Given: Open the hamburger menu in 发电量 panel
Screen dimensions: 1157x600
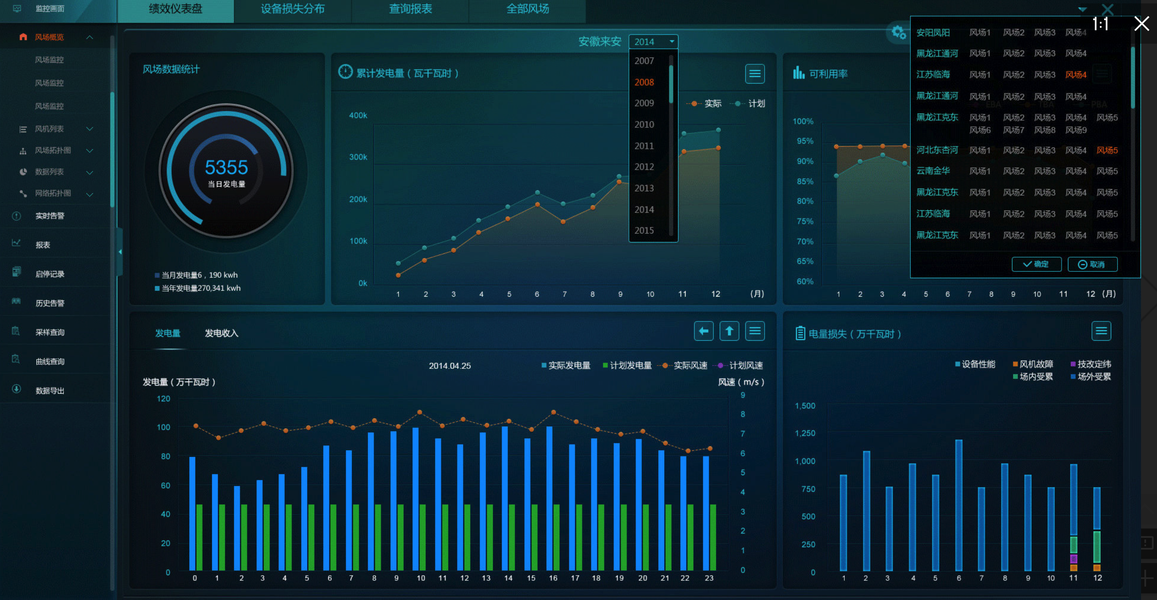Looking at the screenshot, I should click(x=755, y=331).
